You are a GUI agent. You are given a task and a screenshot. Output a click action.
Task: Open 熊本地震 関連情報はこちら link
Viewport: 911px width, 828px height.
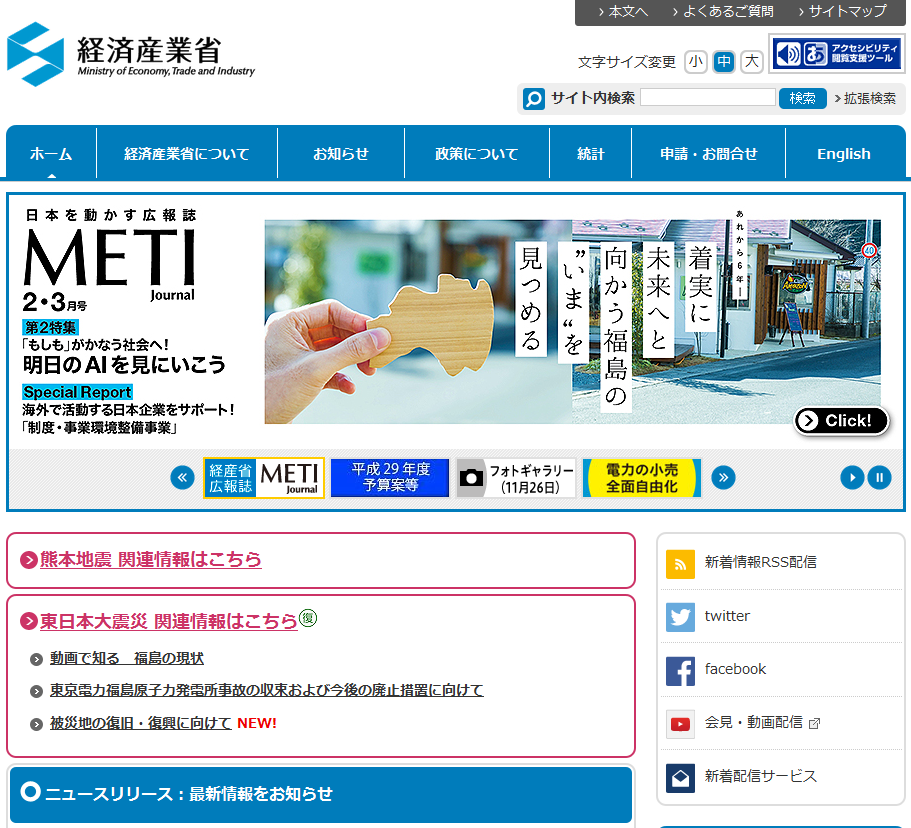click(x=150, y=560)
